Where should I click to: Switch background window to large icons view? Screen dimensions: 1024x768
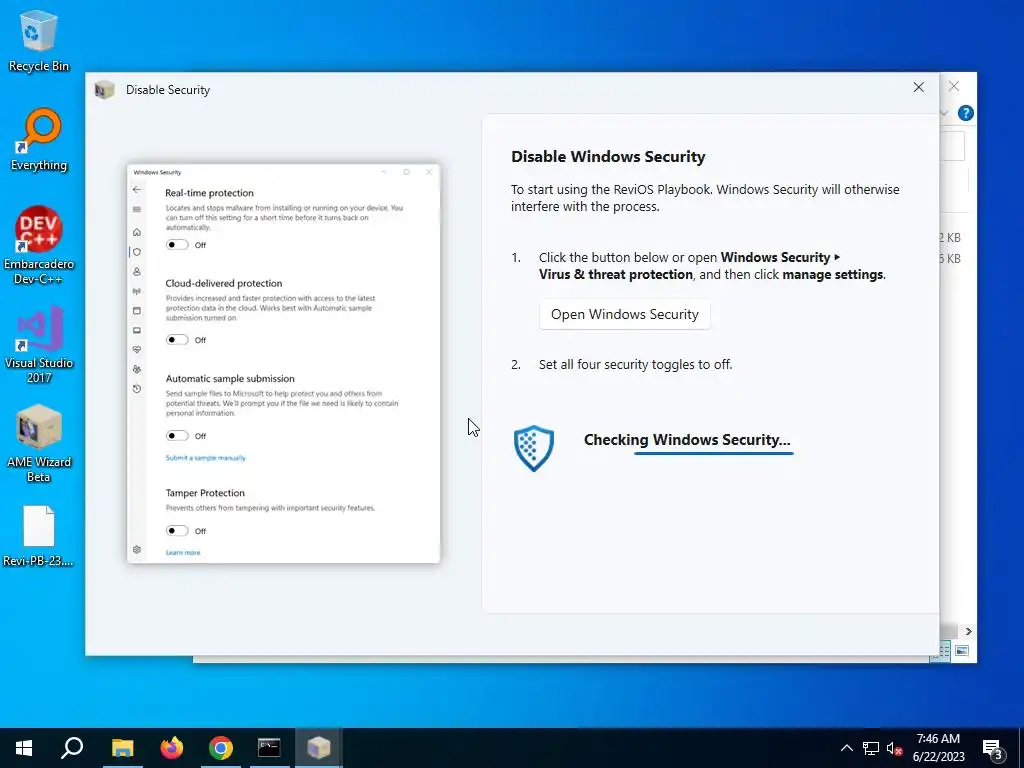(962, 650)
